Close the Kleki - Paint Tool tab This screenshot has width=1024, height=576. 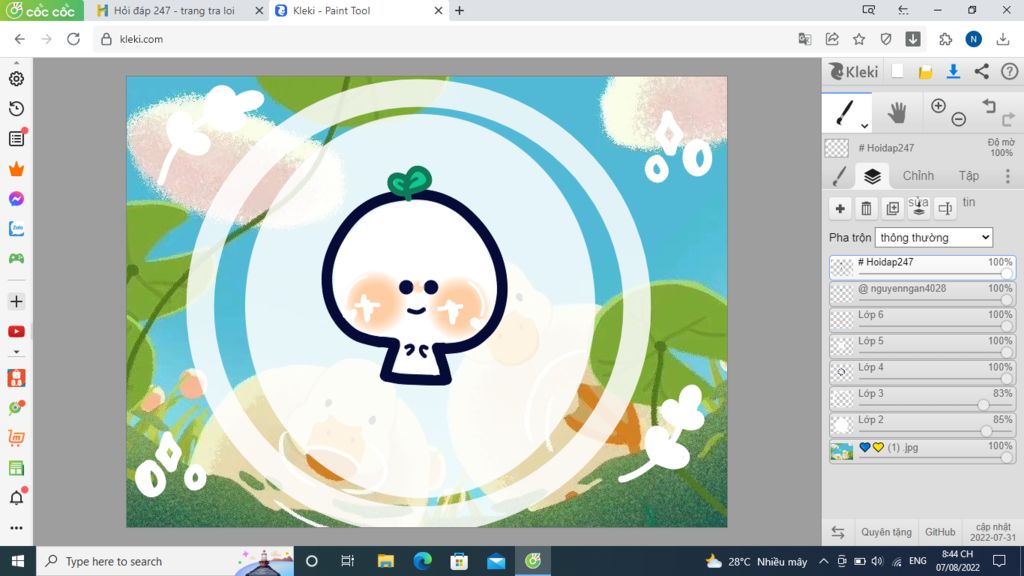pos(438,10)
